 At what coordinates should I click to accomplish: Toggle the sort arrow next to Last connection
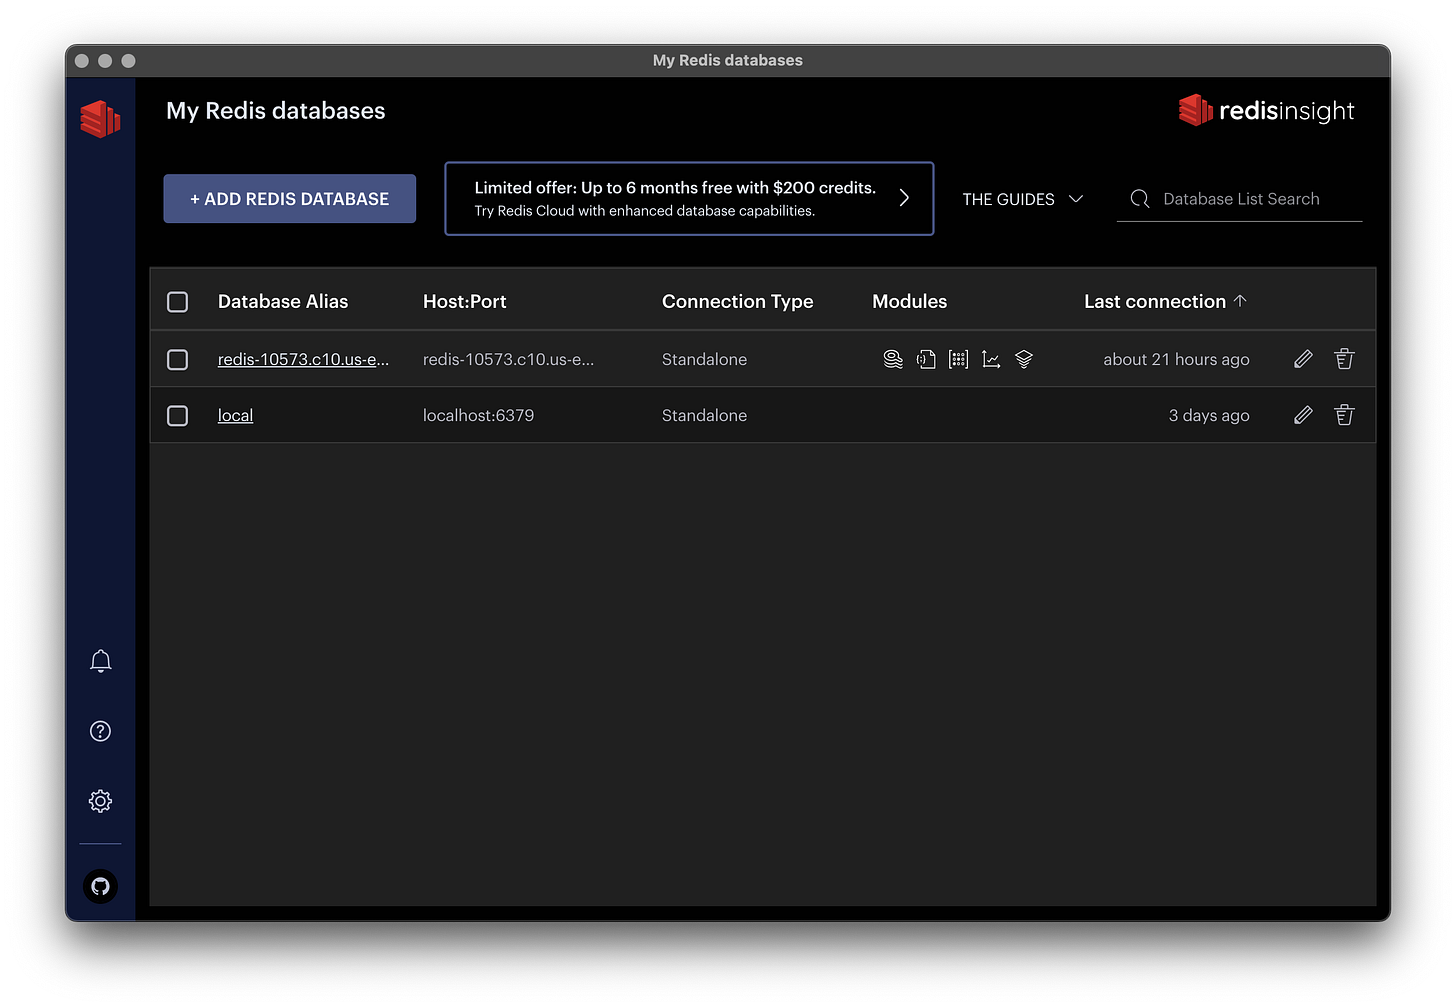coord(1240,301)
